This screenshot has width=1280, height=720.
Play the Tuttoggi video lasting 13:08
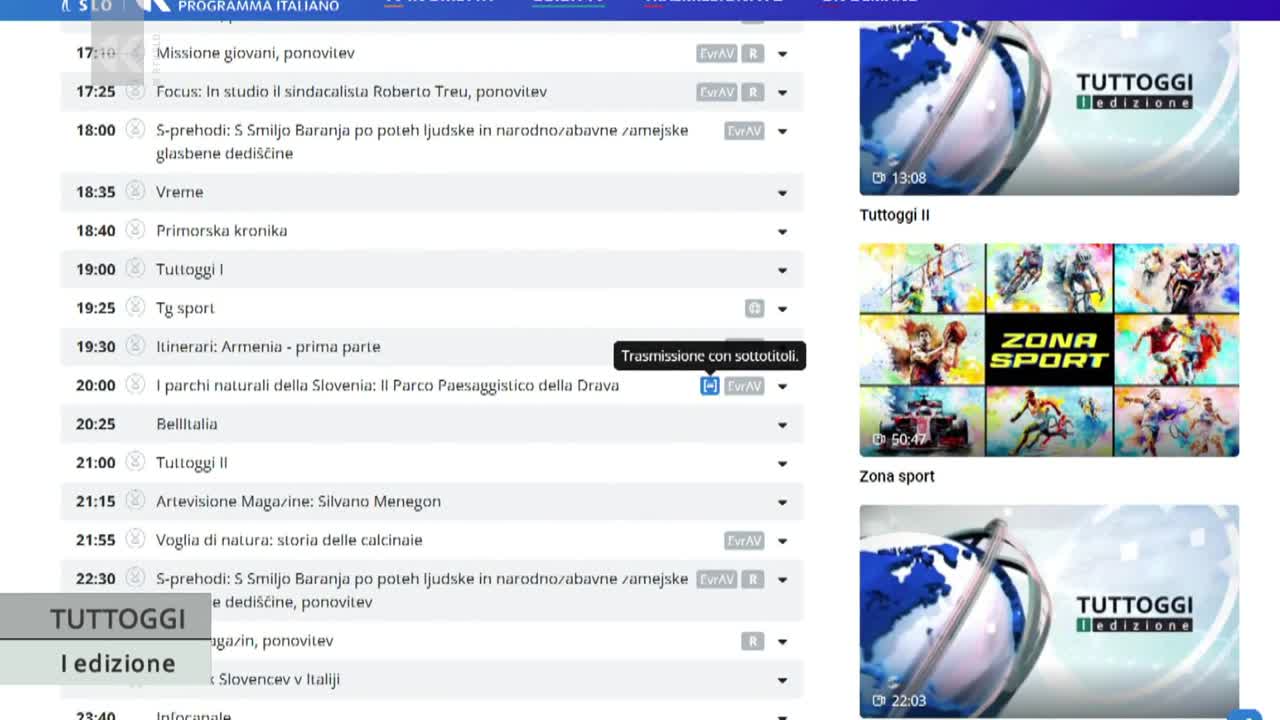point(1049,108)
